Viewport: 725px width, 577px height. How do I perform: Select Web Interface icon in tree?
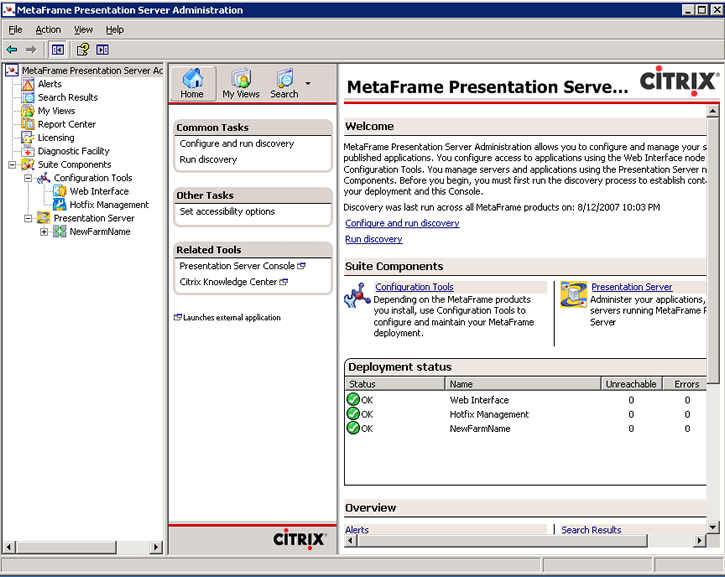[59, 191]
